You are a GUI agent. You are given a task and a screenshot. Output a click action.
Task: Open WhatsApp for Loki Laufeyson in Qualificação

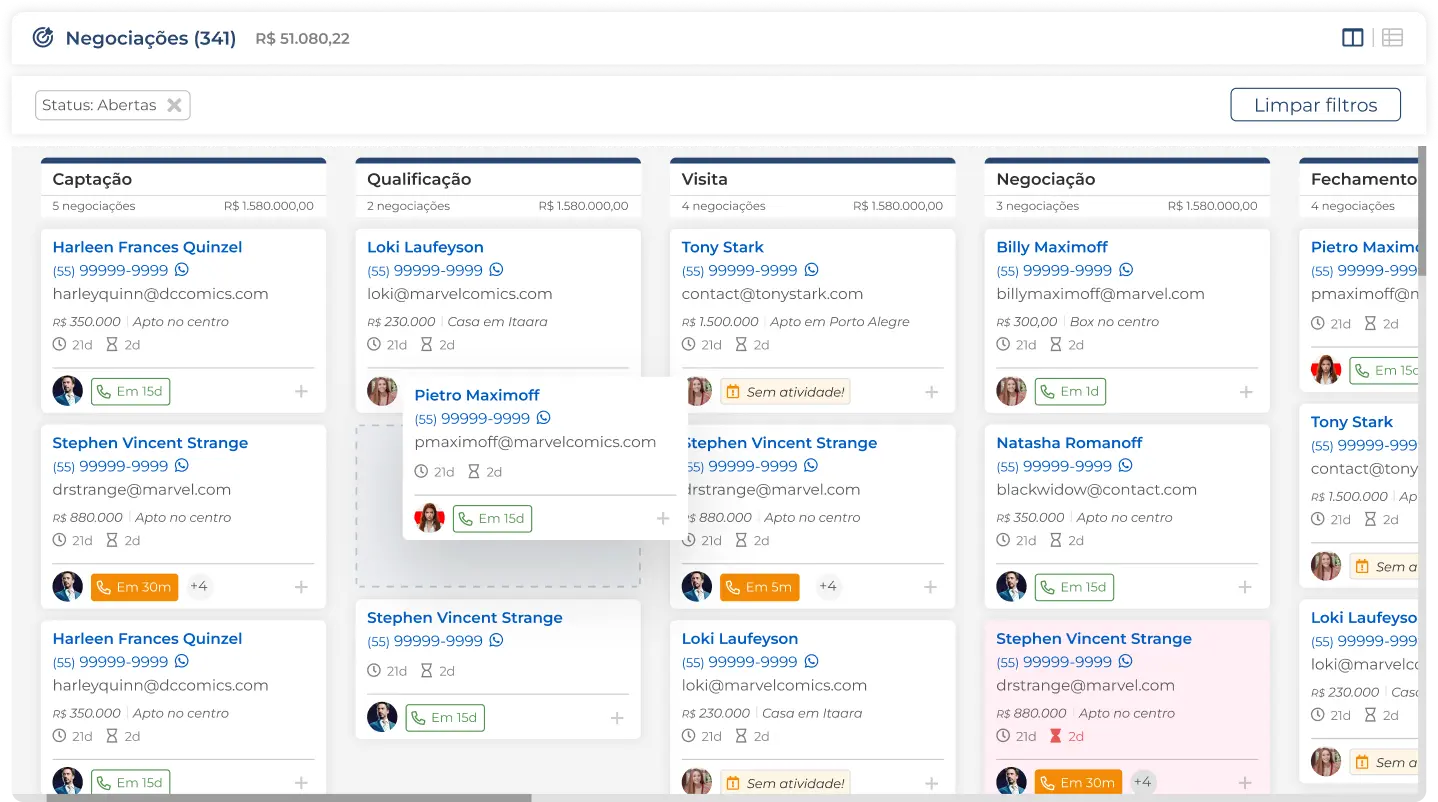496,270
